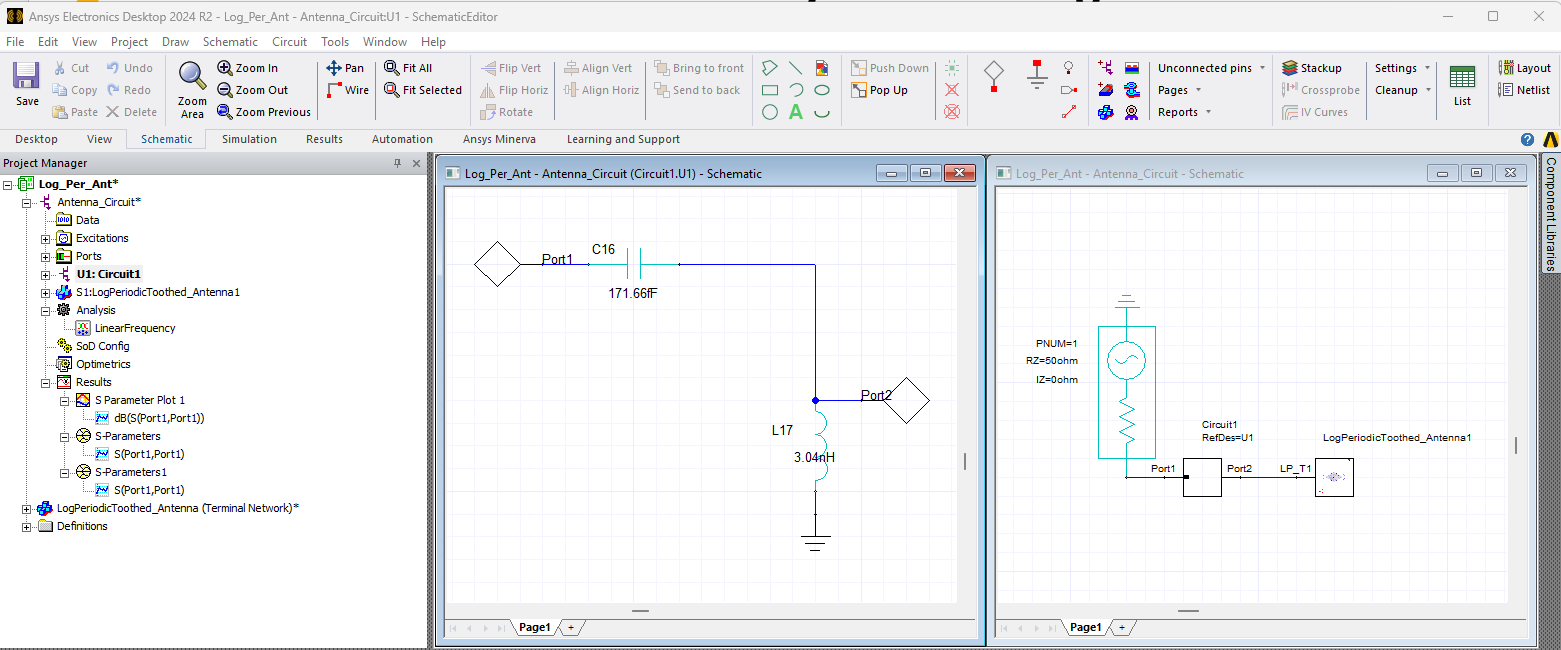
Task: Switch to the Simulation ribbon tab
Action: tap(251, 139)
